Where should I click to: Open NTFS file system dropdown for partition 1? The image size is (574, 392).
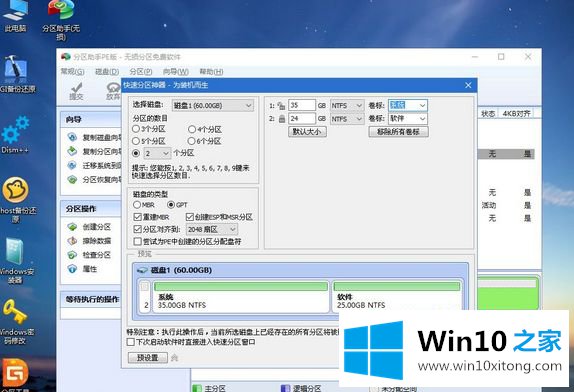point(347,106)
